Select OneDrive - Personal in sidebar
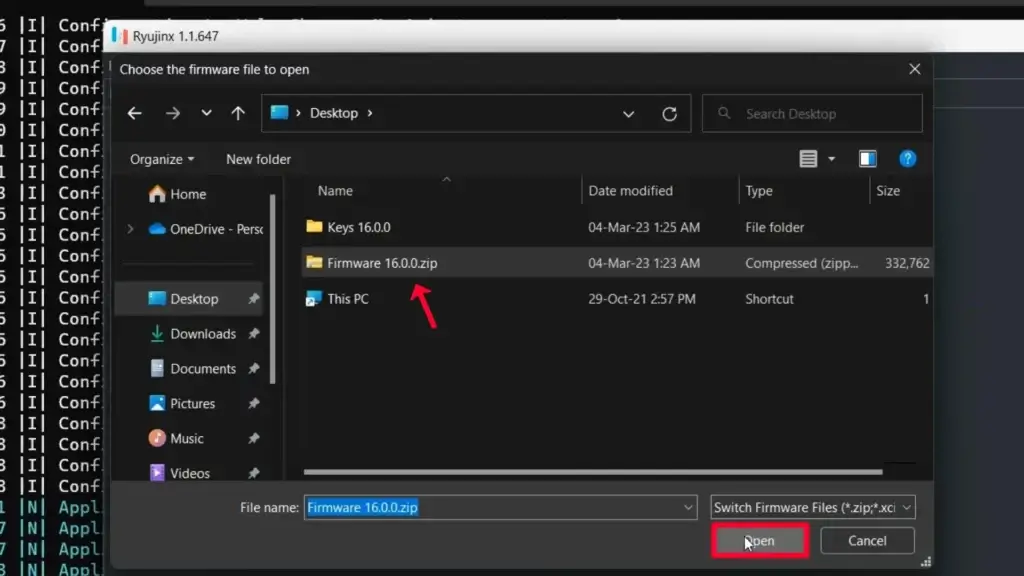Image resolution: width=1024 pixels, height=576 pixels. click(206, 229)
